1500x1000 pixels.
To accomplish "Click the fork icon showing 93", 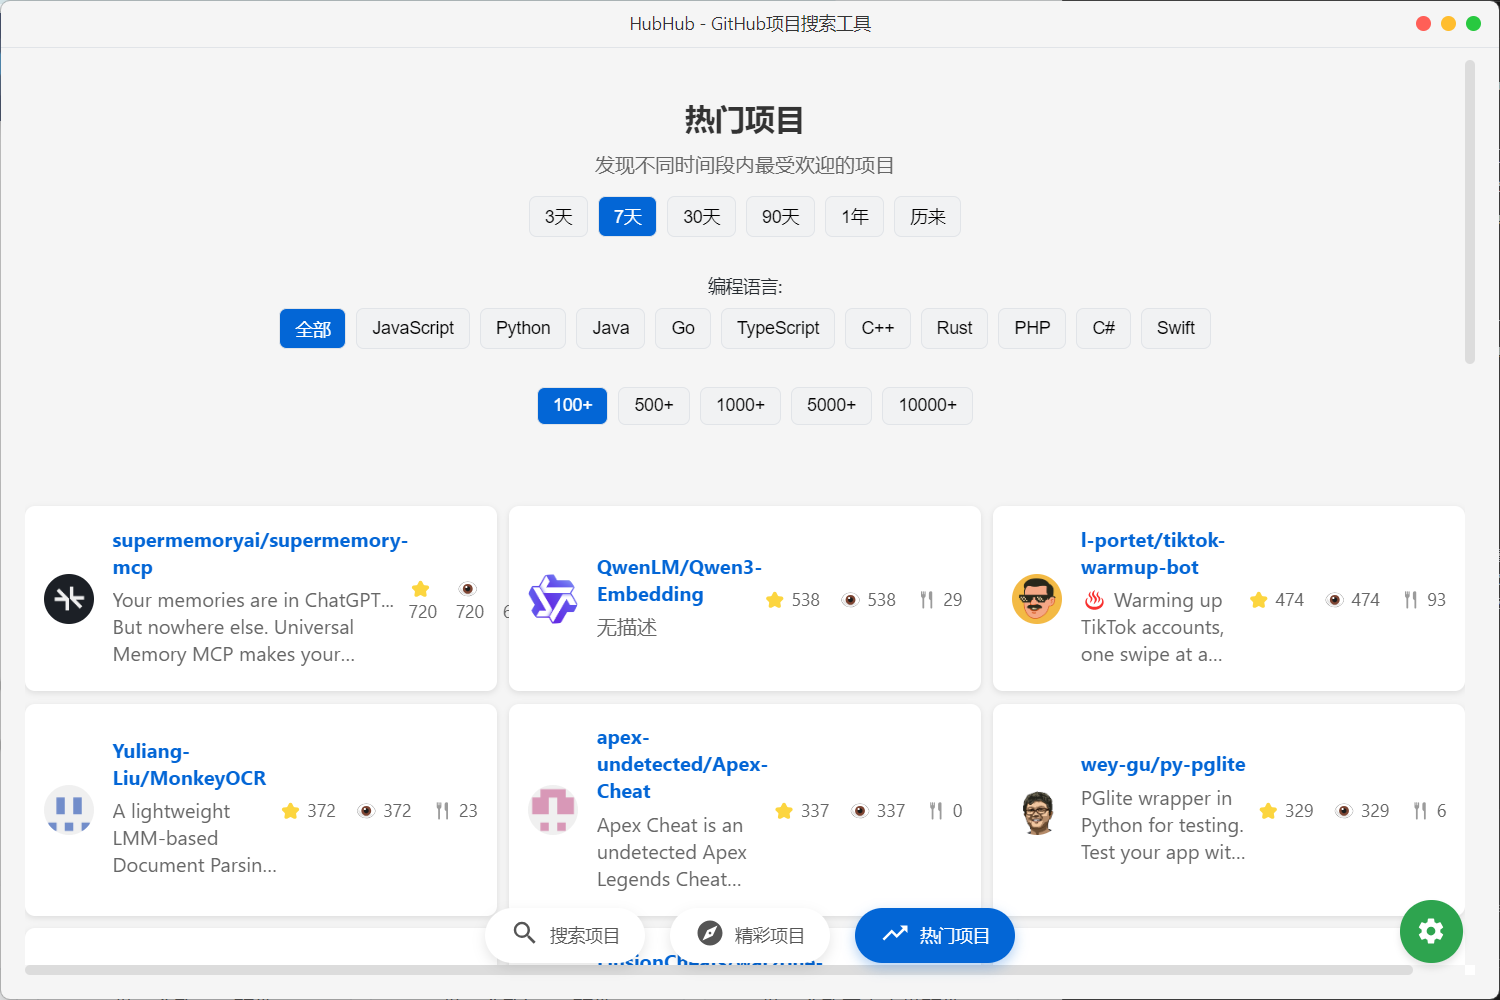I will (x=1411, y=600).
